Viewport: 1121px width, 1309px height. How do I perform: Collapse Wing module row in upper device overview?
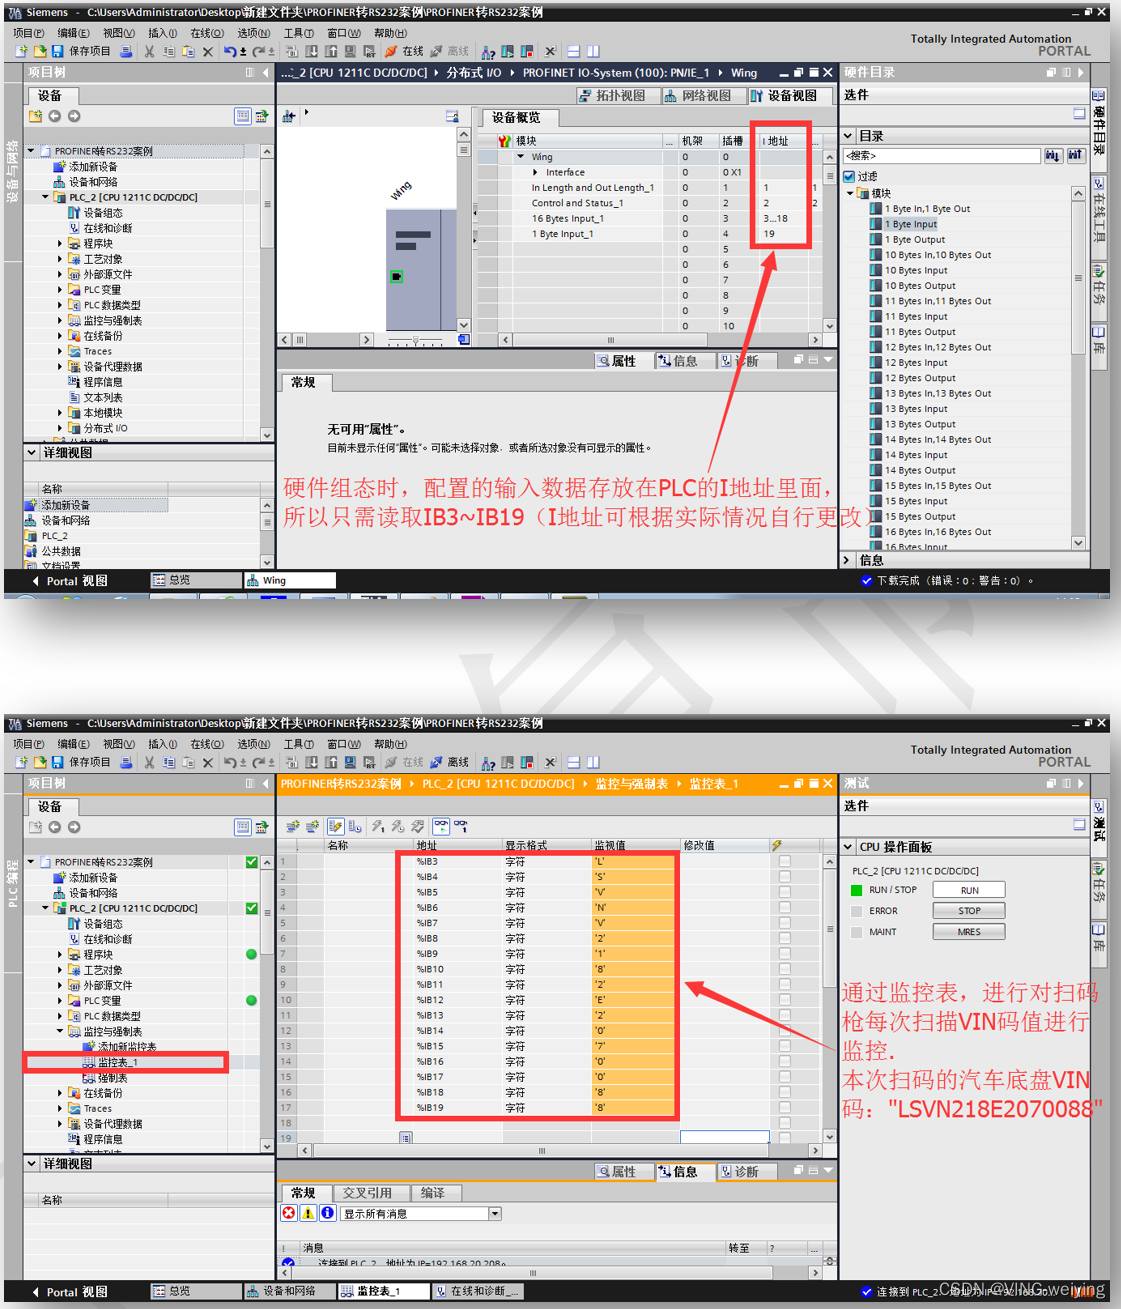tap(521, 157)
